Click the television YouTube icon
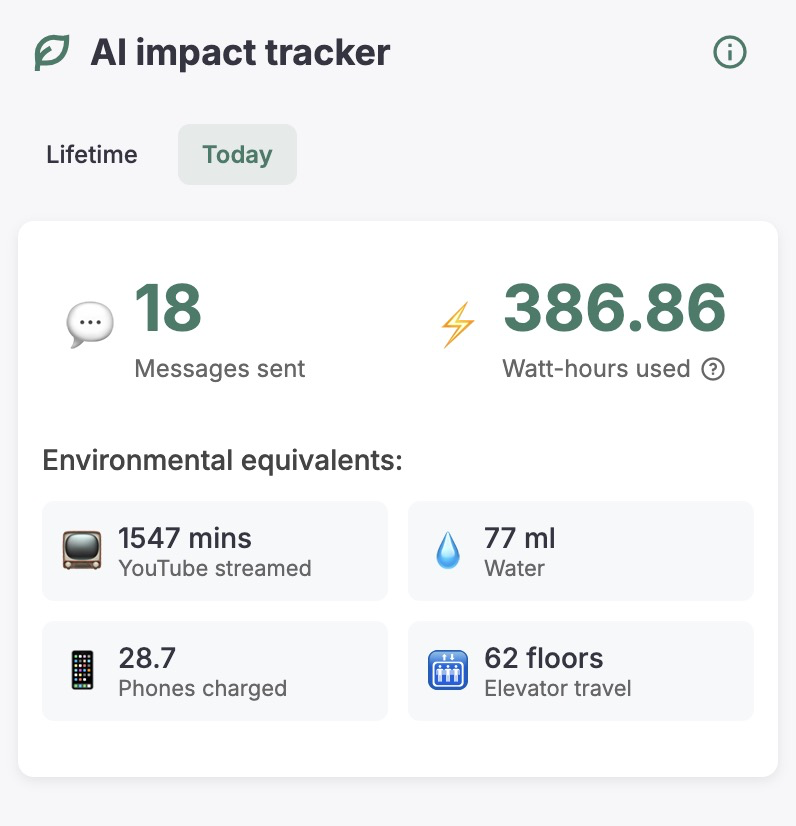 pos(82,550)
